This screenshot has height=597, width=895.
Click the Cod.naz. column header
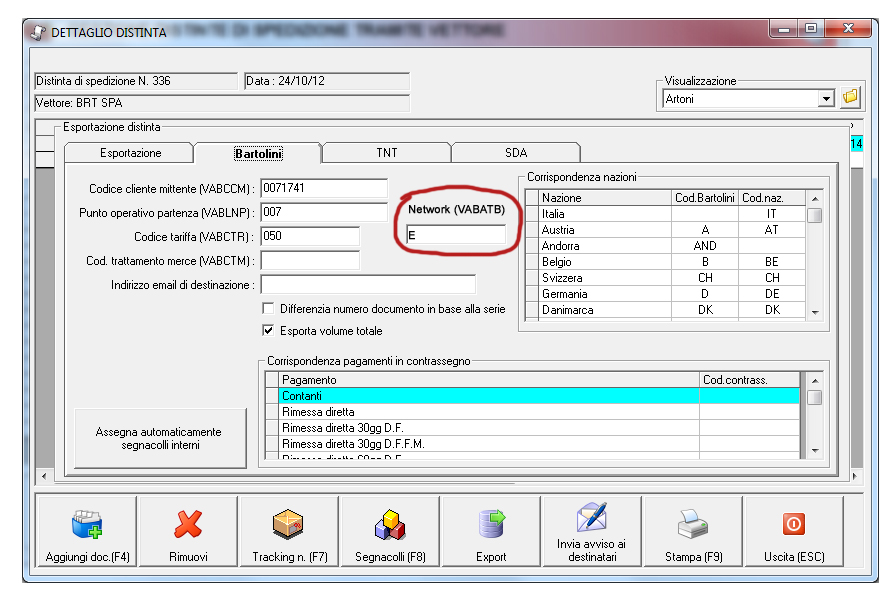tap(772, 198)
